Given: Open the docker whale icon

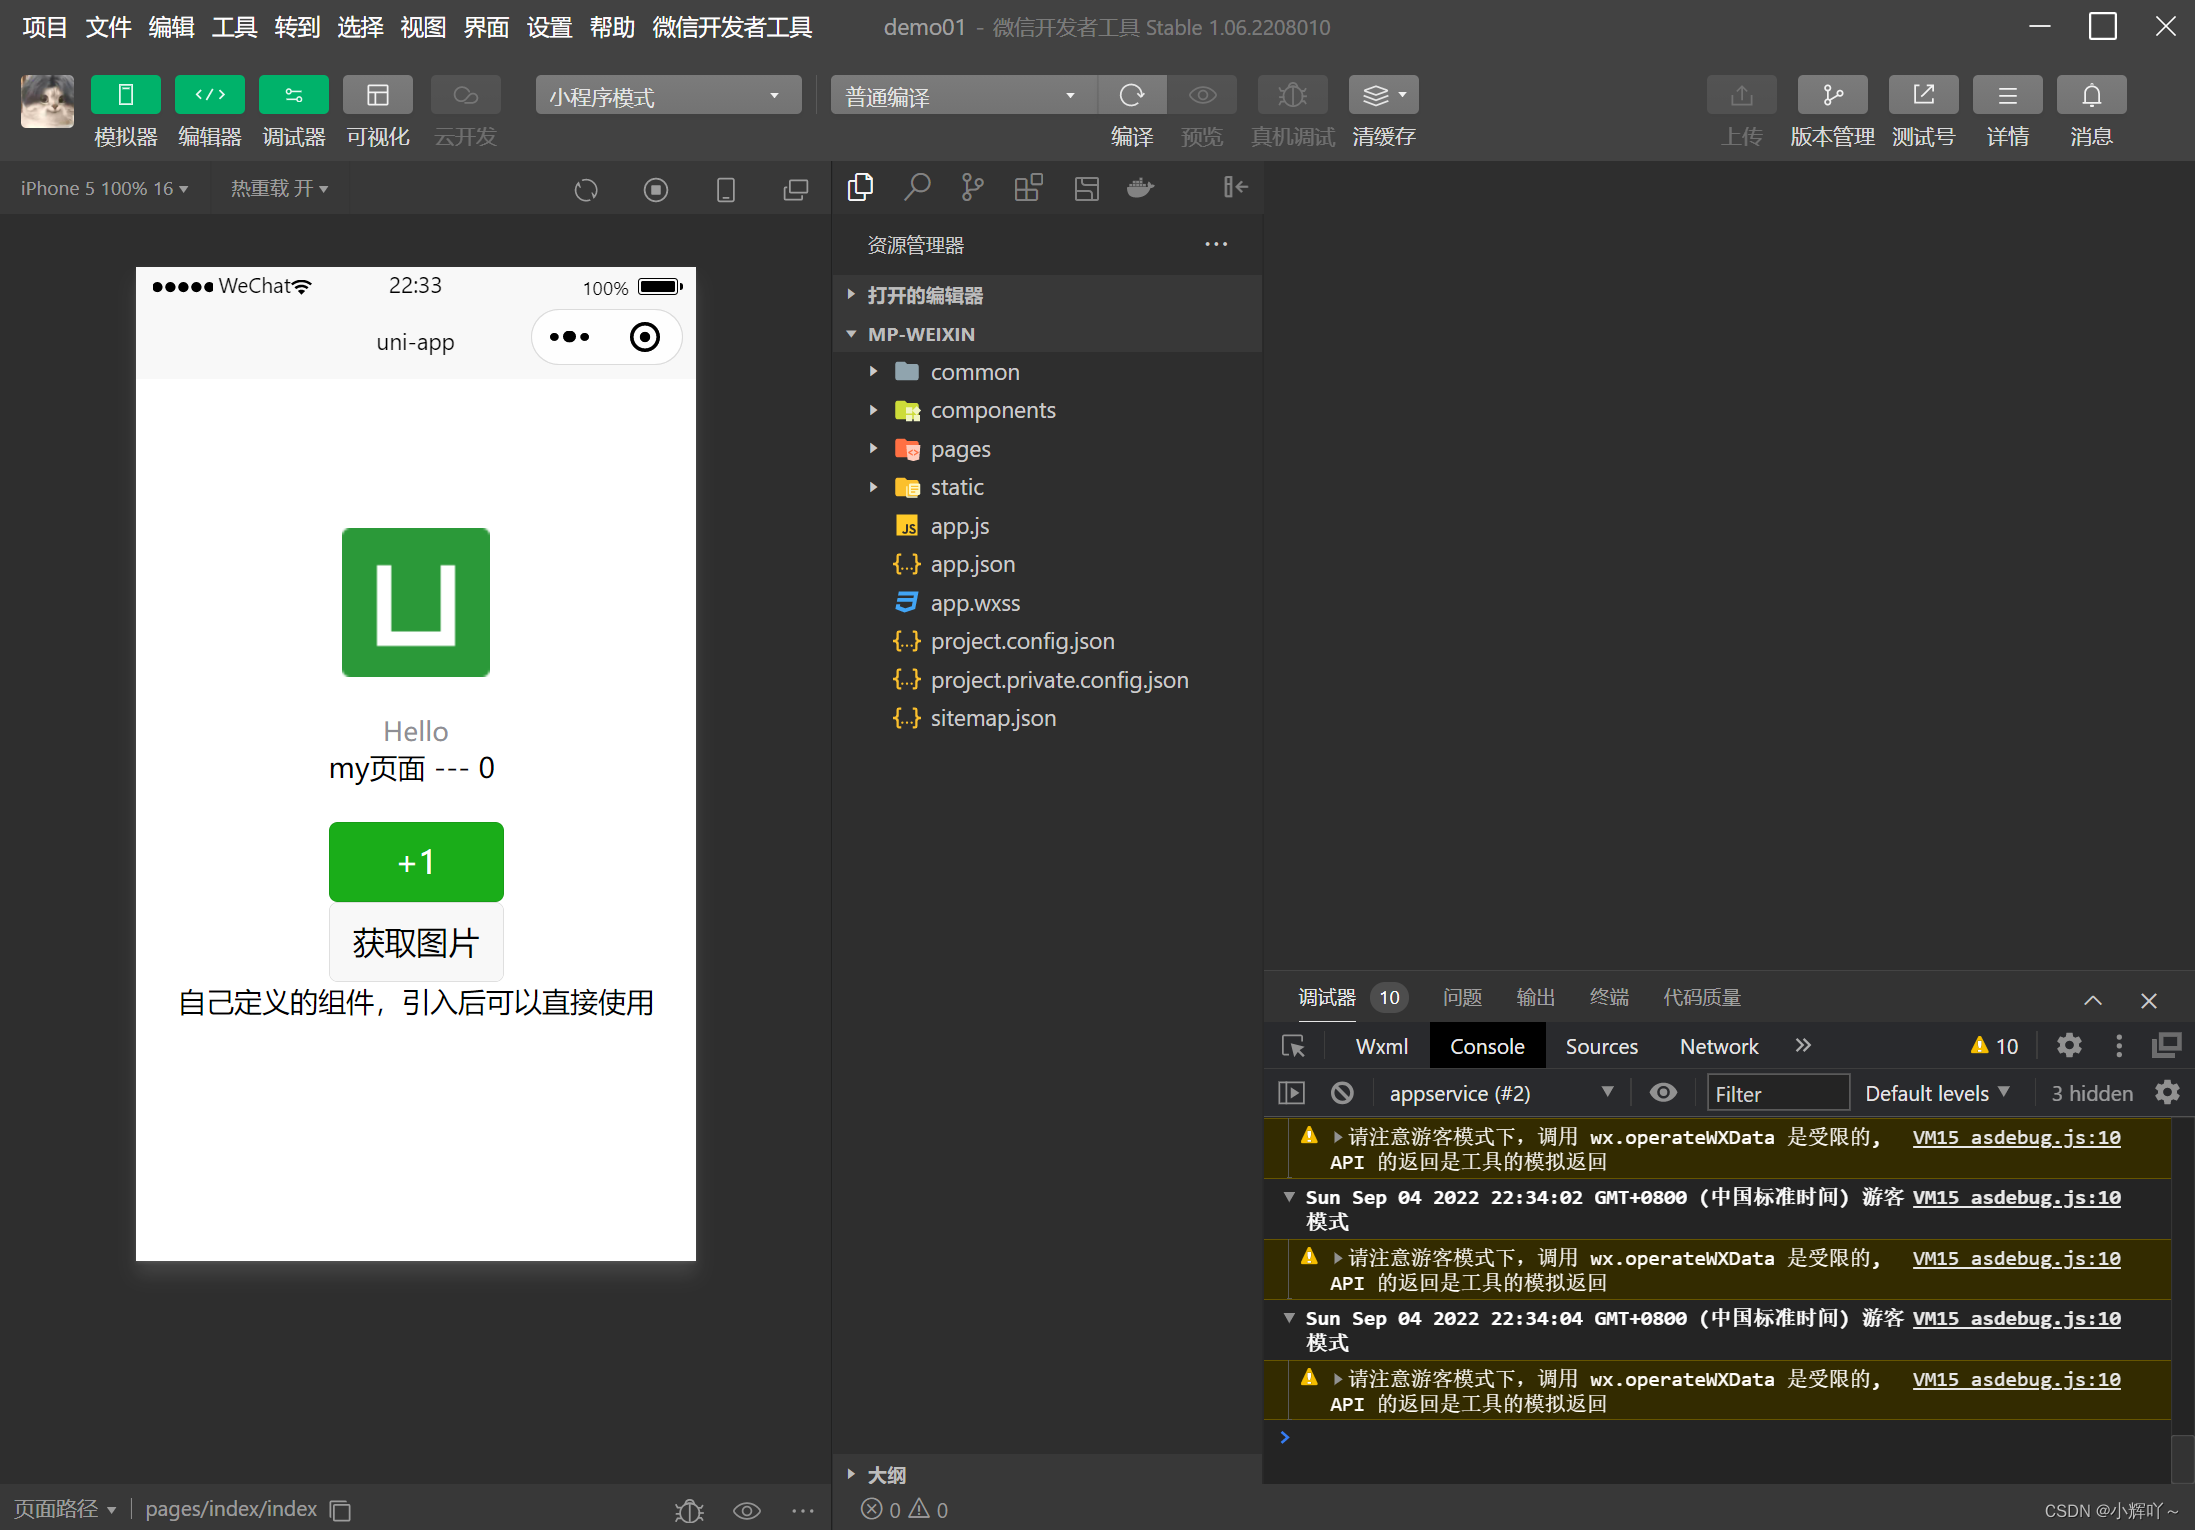Looking at the screenshot, I should tap(1141, 187).
